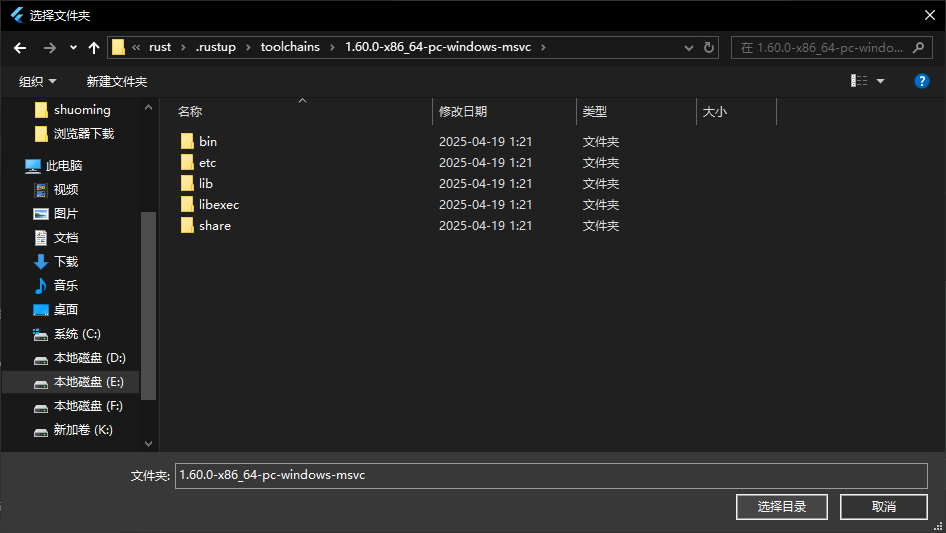Viewport: 946px width, 533px height.
Task: Open help with the question mark icon
Action: pyautogui.click(x=921, y=81)
